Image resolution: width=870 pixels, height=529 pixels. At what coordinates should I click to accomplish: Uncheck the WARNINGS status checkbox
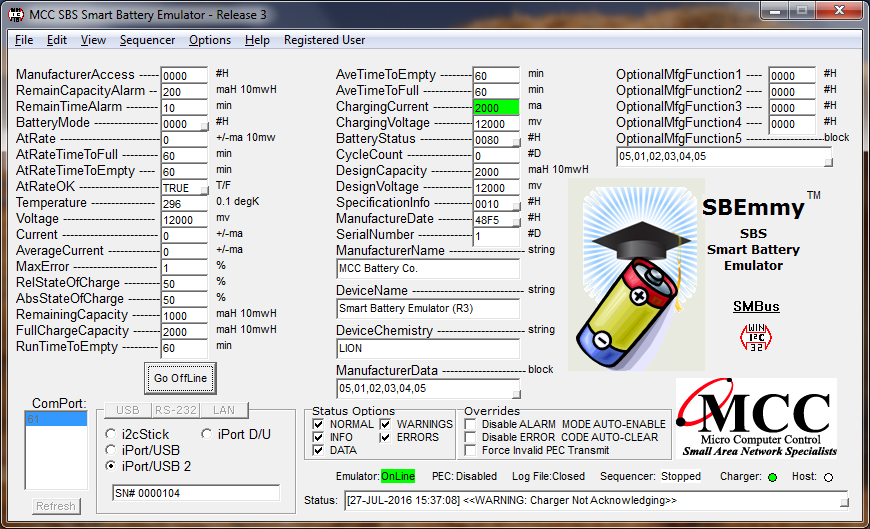[385, 424]
